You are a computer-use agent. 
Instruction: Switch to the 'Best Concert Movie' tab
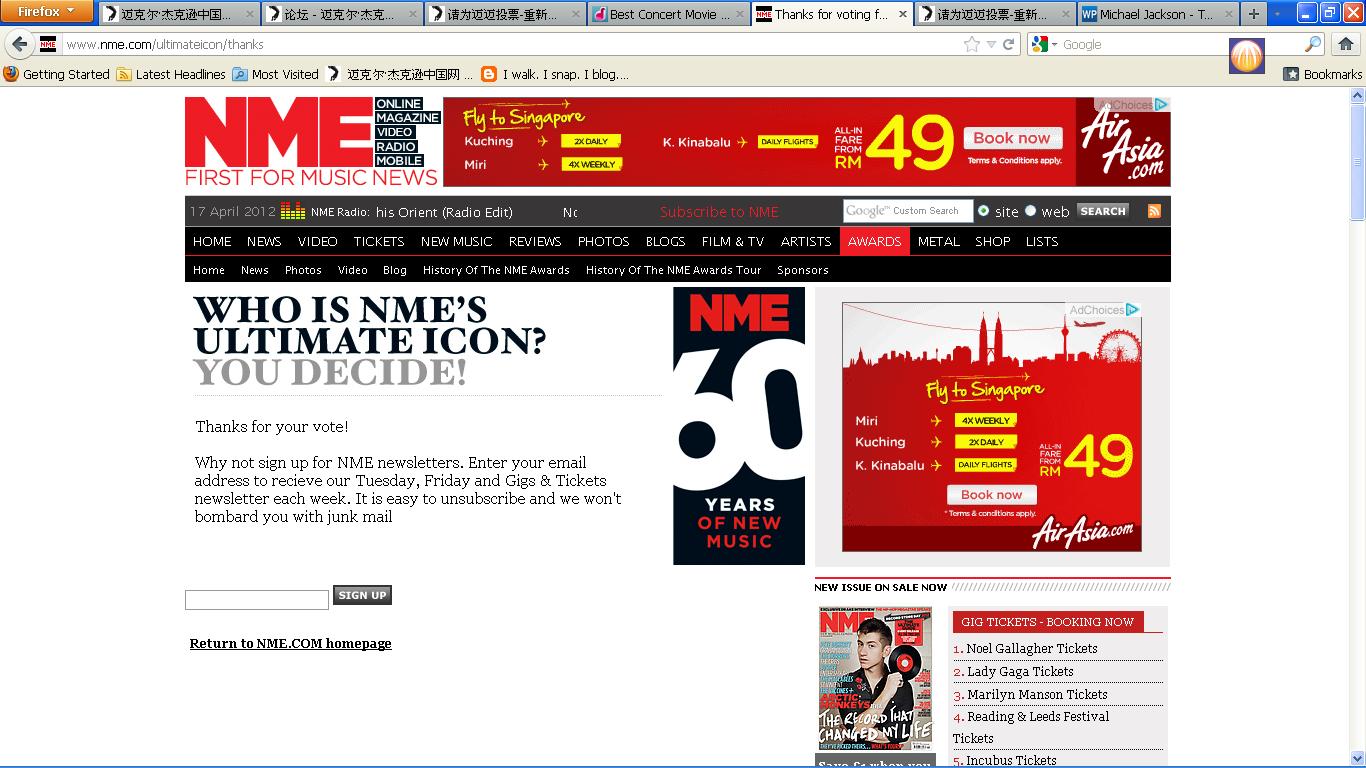coord(668,14)
